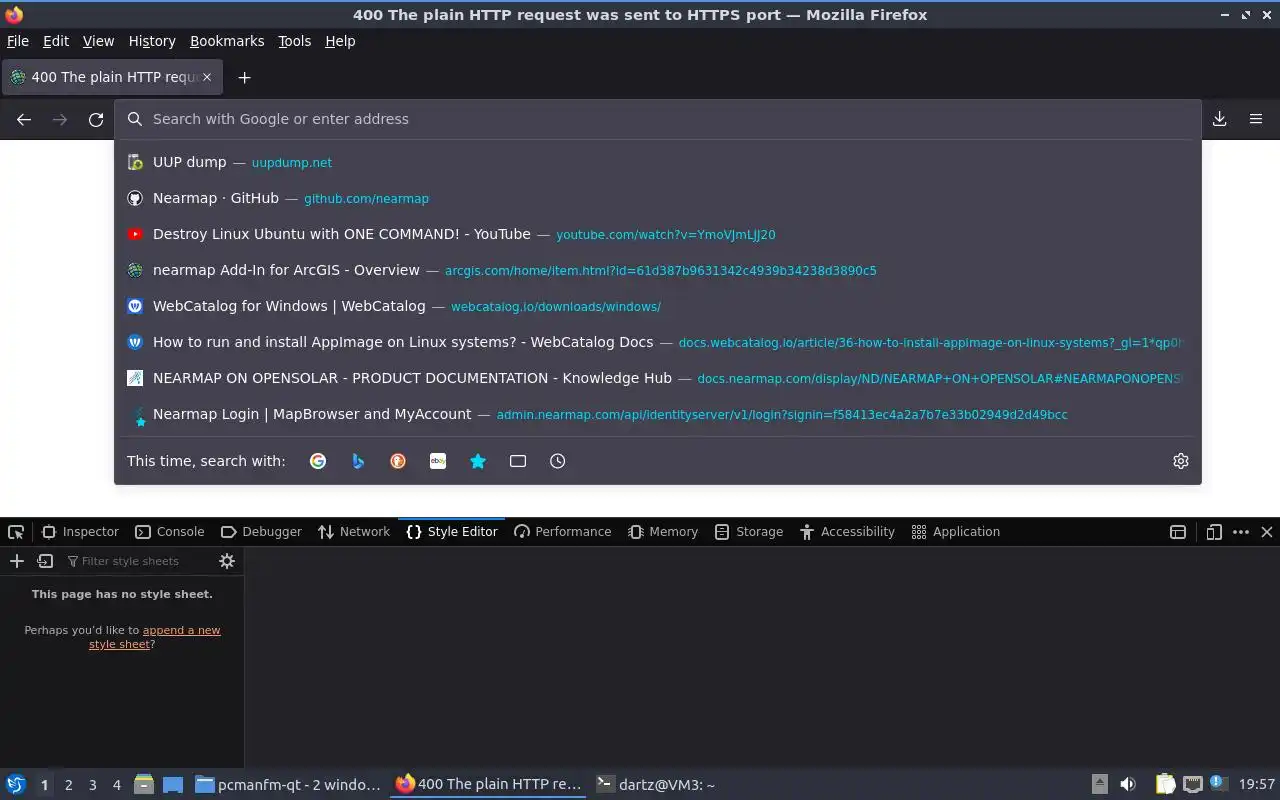The width and height of the screenshot is (1280, 800).
Task: Open the File menu
Action: click(18, 41)
